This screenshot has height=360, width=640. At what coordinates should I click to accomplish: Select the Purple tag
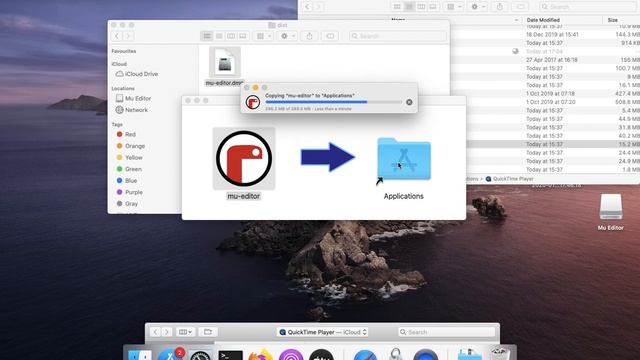pos(129,192)
